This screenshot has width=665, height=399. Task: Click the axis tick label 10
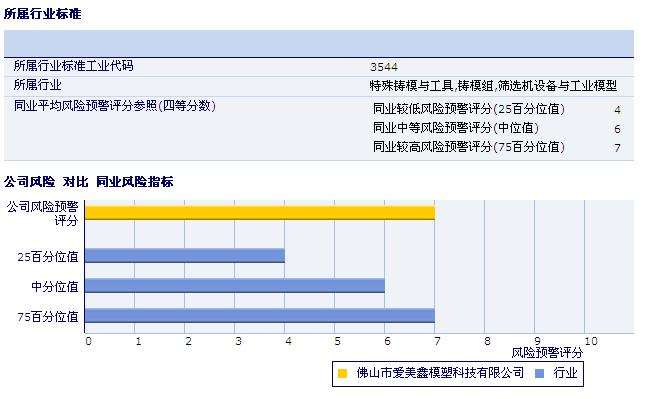click(591, 341)
